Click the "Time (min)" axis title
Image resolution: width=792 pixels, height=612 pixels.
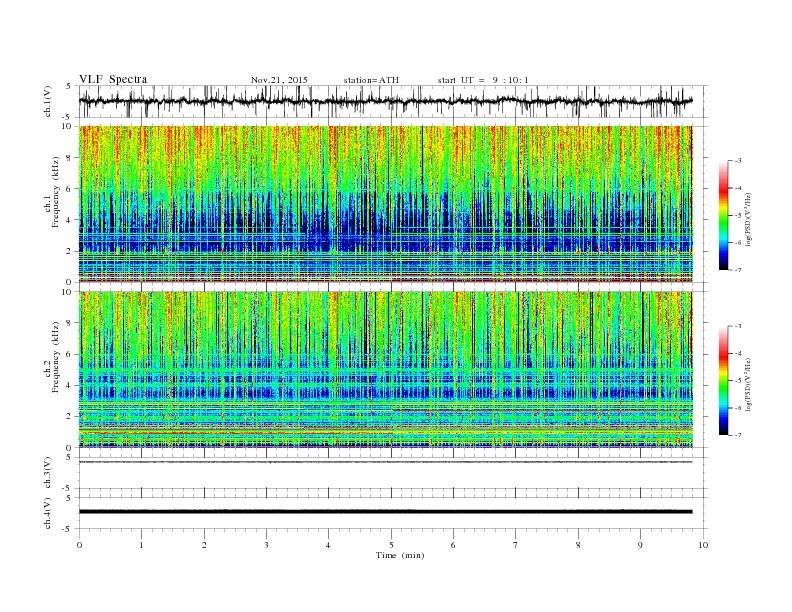pos(400,555)
